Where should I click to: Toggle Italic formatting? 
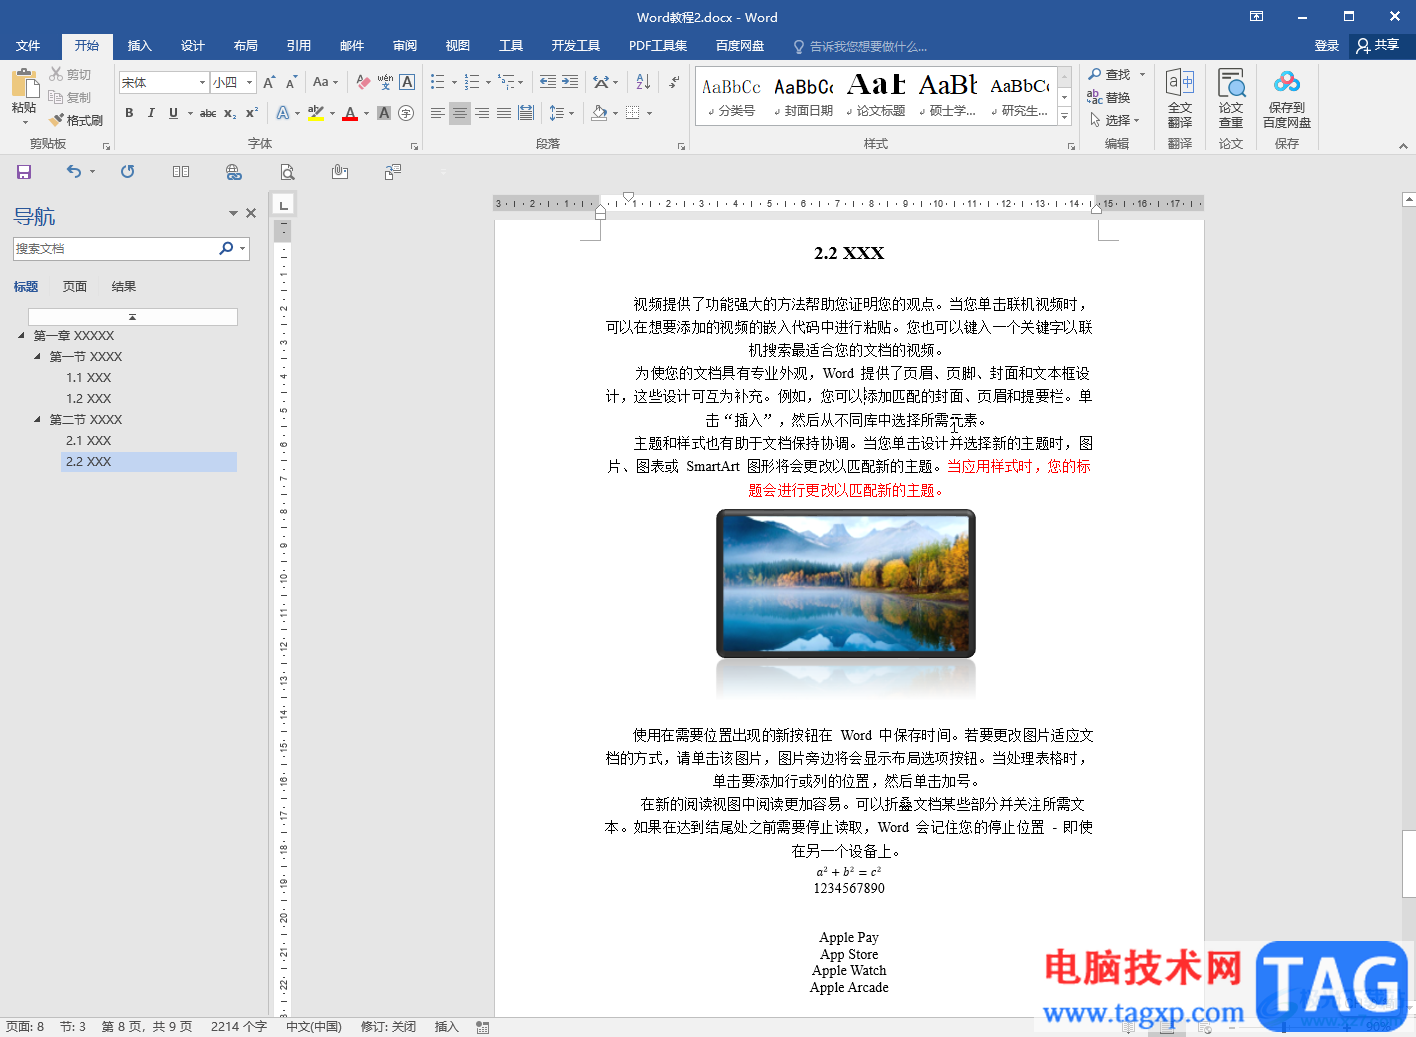pos(151,113)
